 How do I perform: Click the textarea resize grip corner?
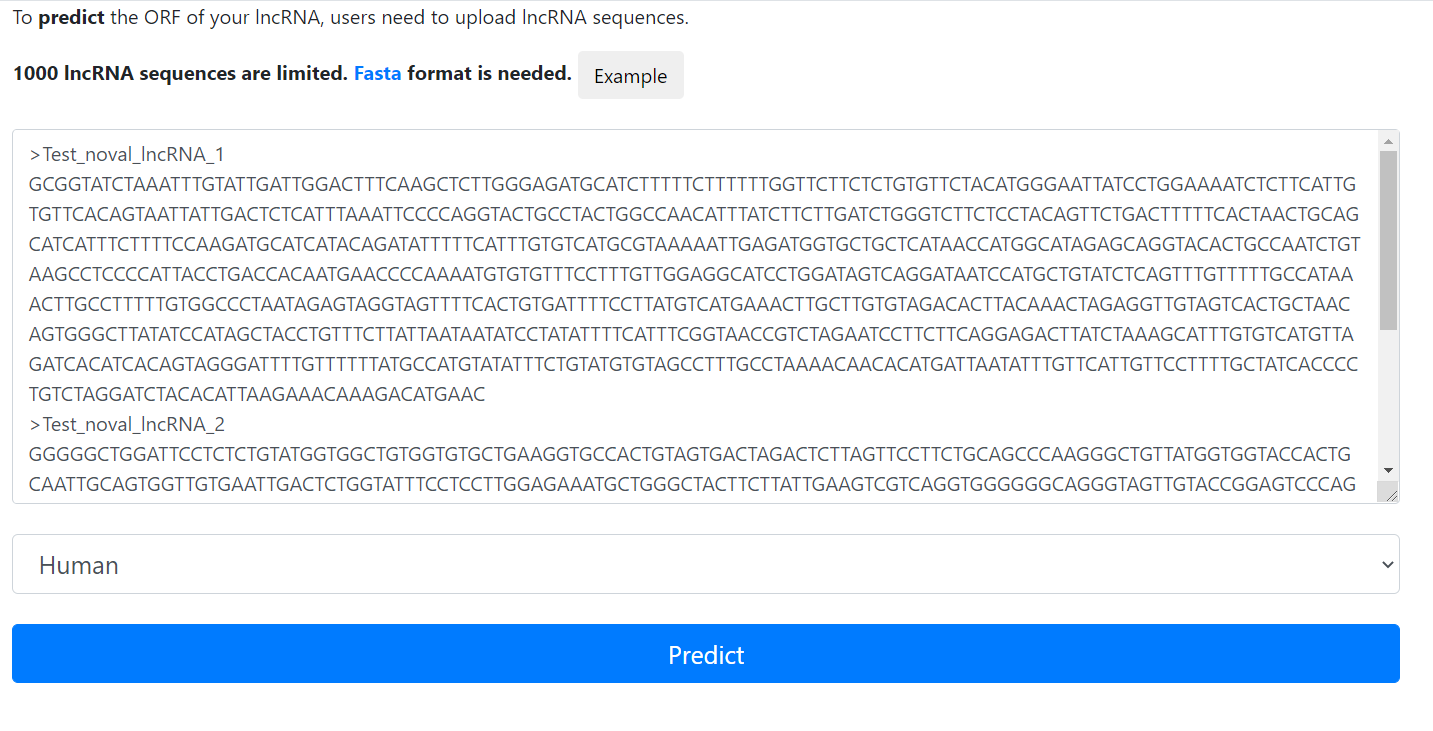[x=1388, y=491]
